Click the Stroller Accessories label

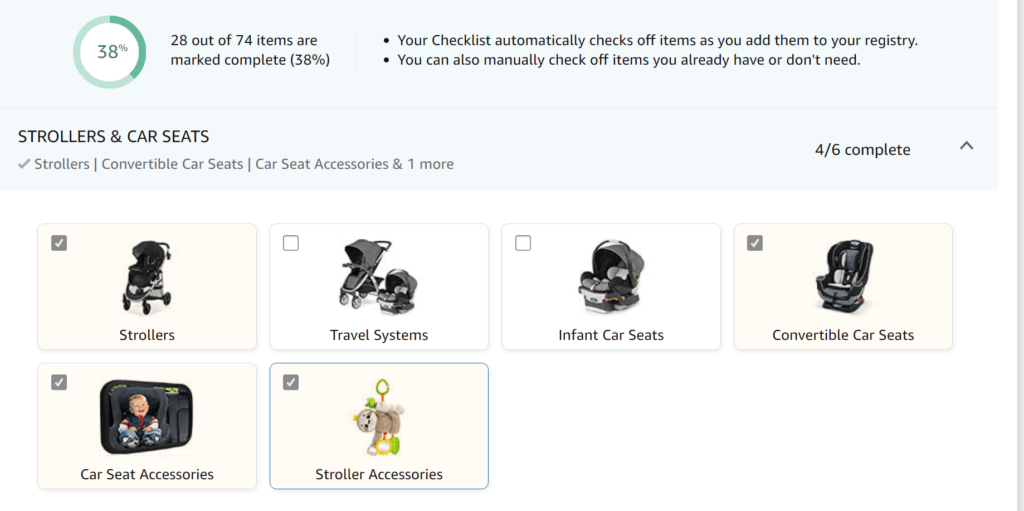click(x=379, y=474)
